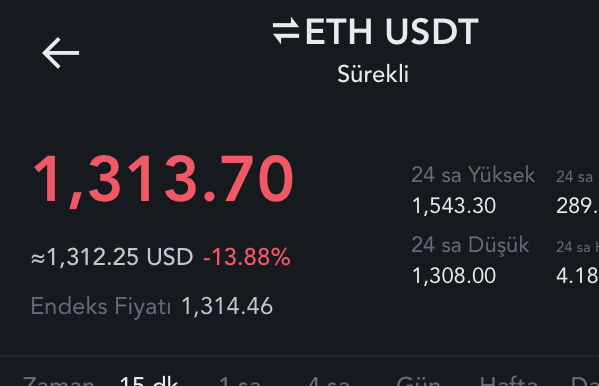
Task: Tap the swap arrows icon beside ETH USDT
Action: point(286,31)
